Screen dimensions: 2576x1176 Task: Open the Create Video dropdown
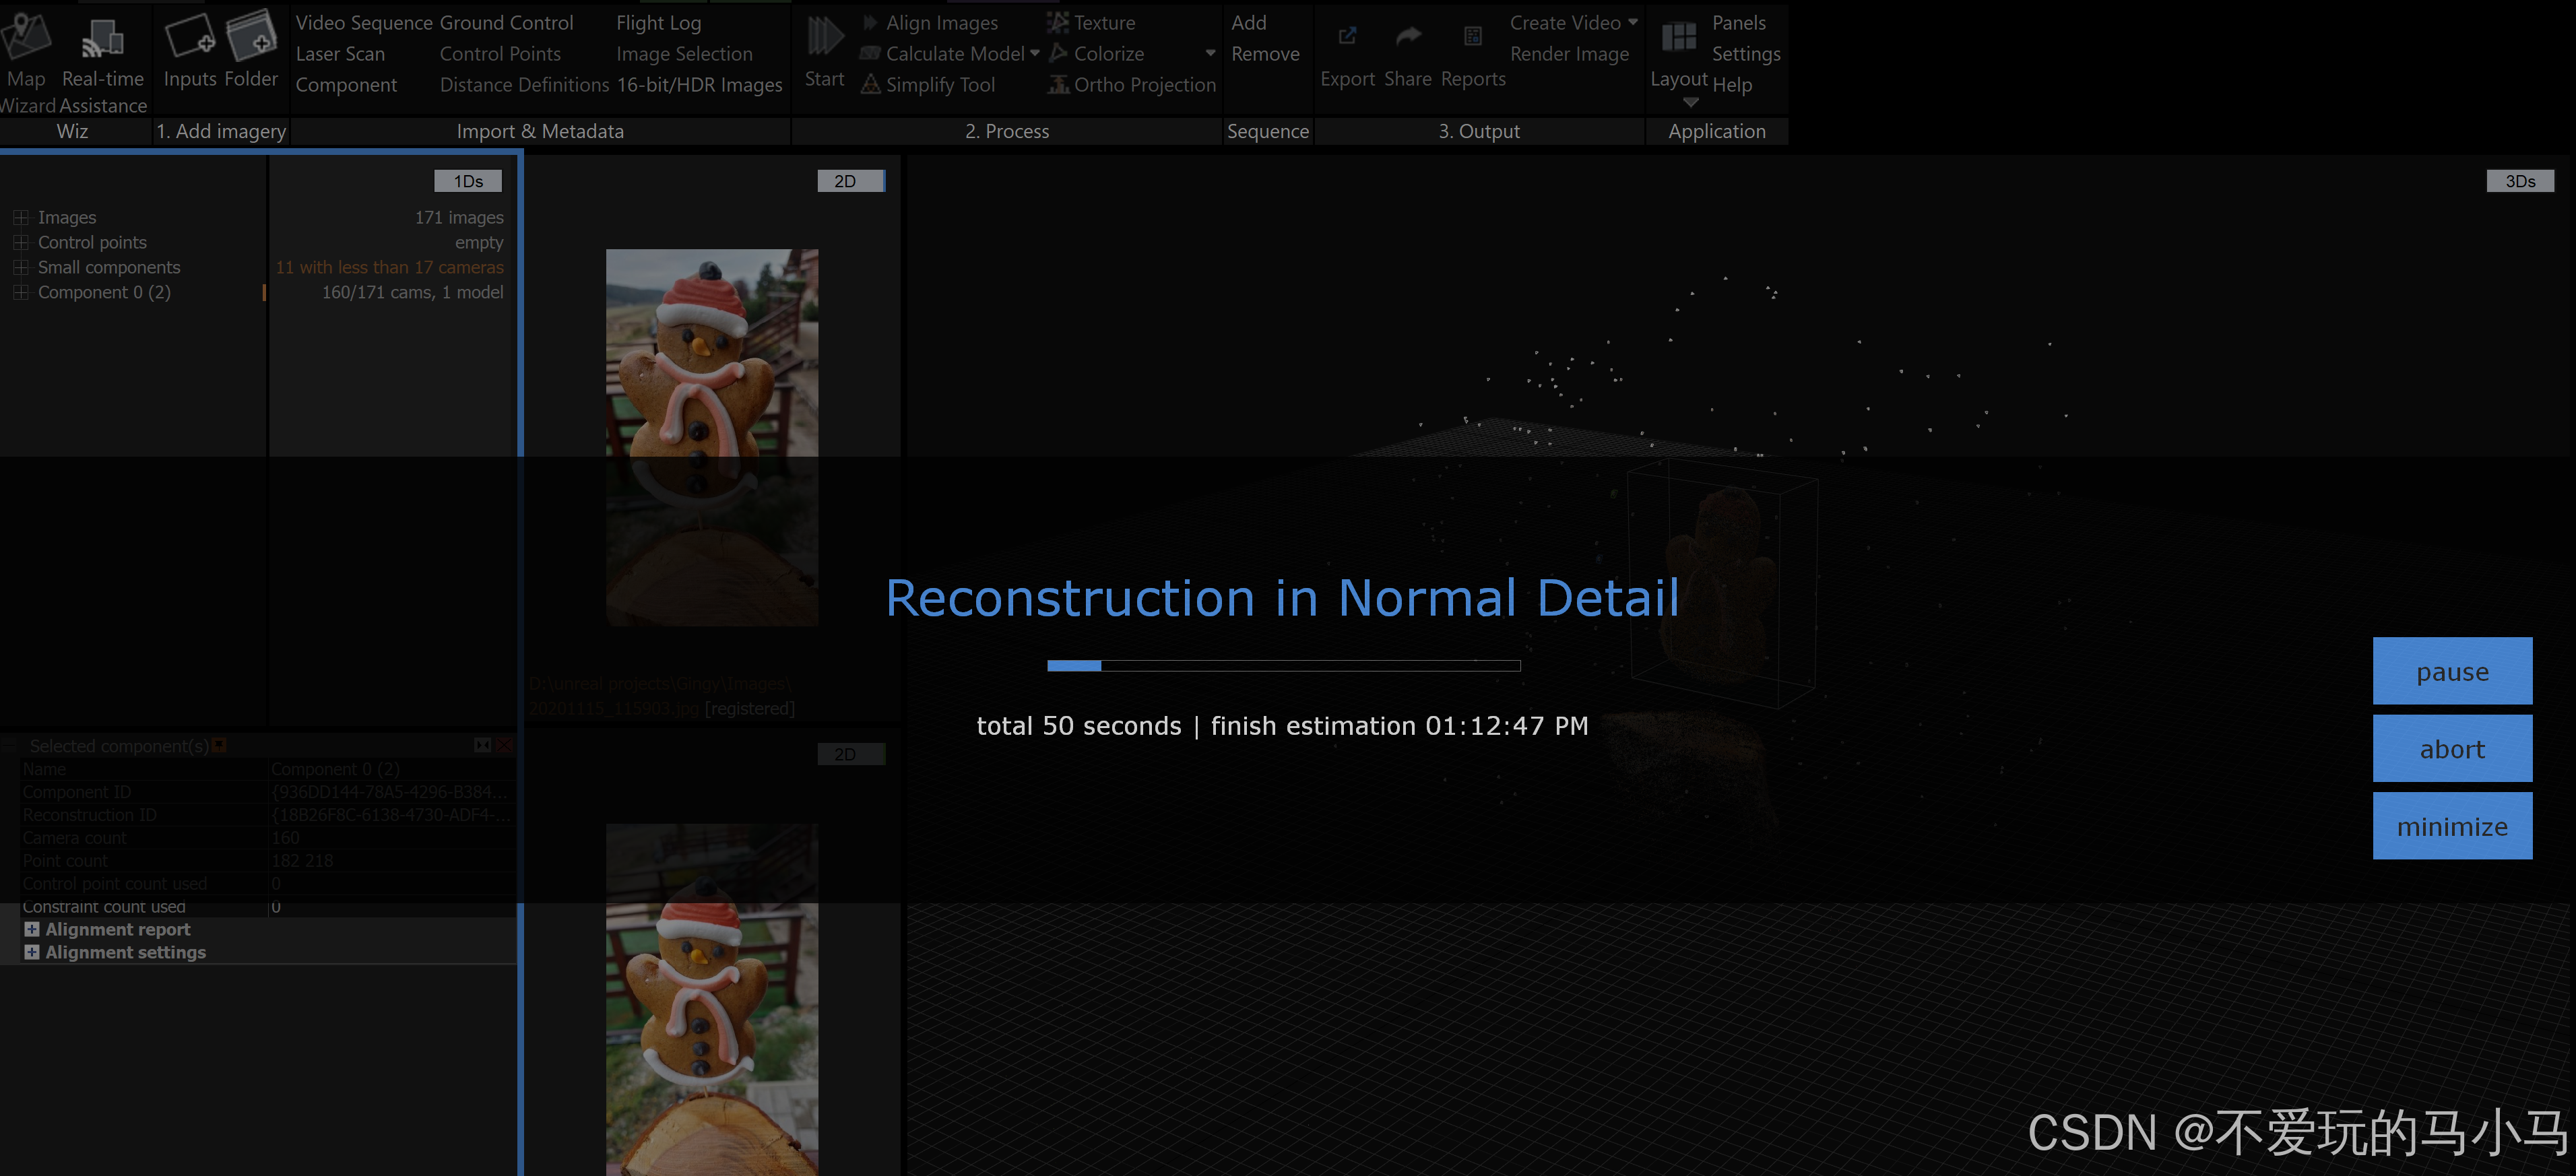click(1633, 22)
